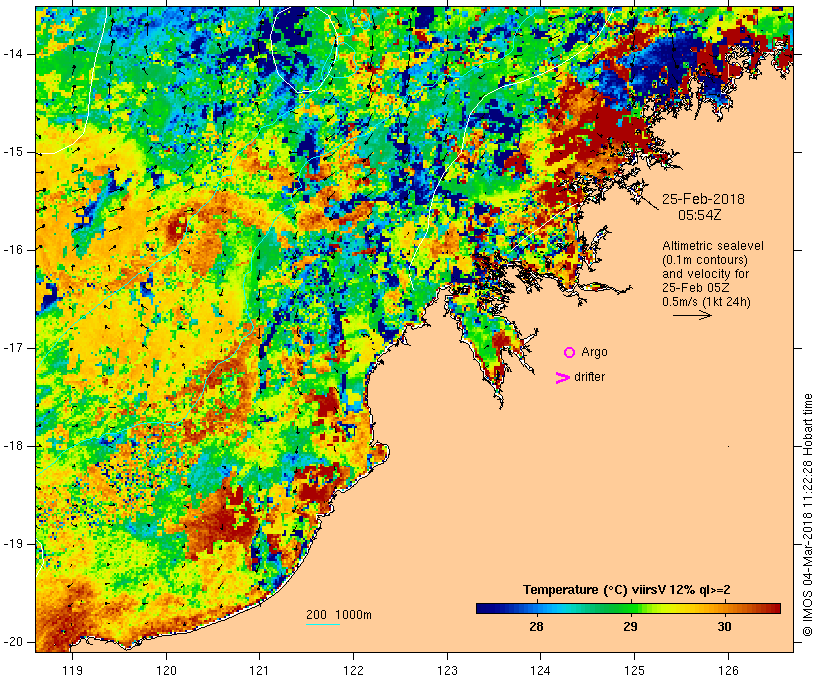Screen dimensions: 820x680
Task: Click the 'Temperature (°C) viirsV 12% ql>=2' title
Action: pyautogui.click(x=627, y=590)
